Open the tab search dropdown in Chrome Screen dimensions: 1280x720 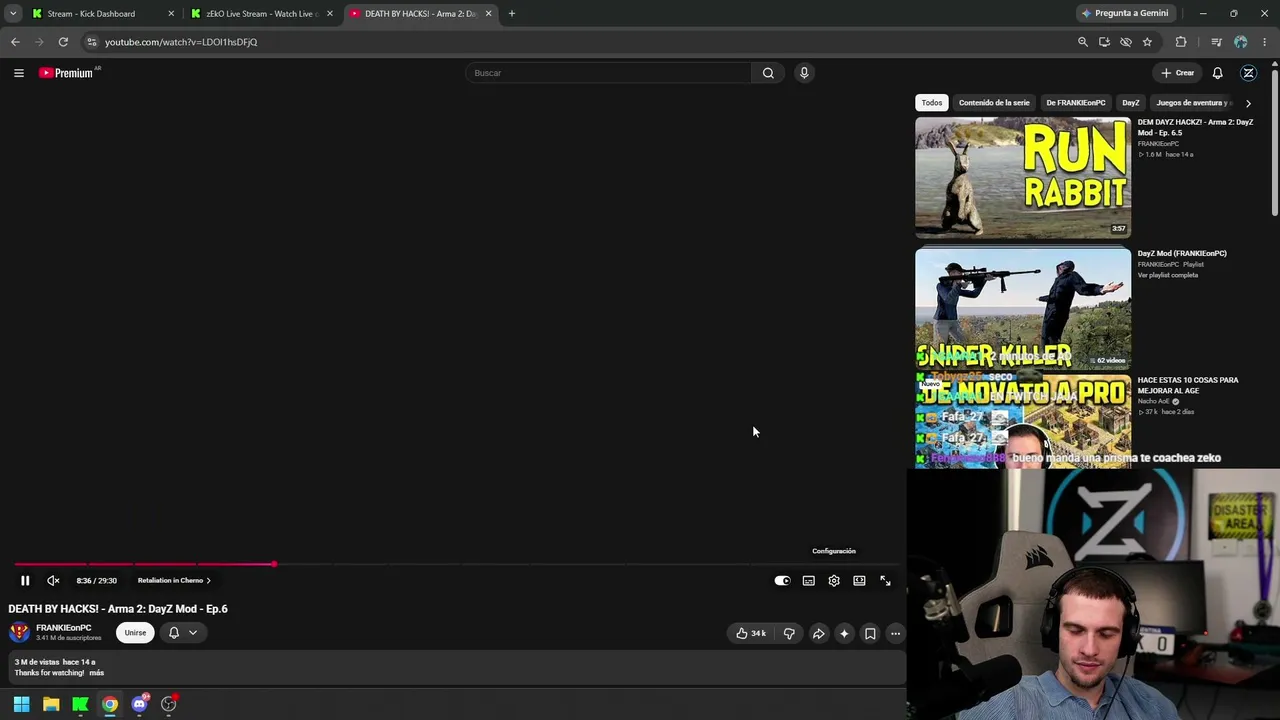click(12, 14)
